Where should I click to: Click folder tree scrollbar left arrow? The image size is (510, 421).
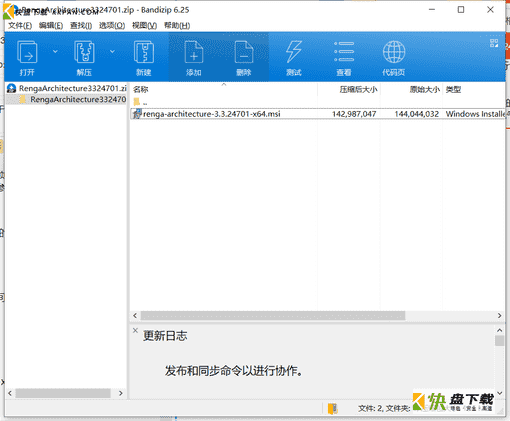[x=10, y=393]
